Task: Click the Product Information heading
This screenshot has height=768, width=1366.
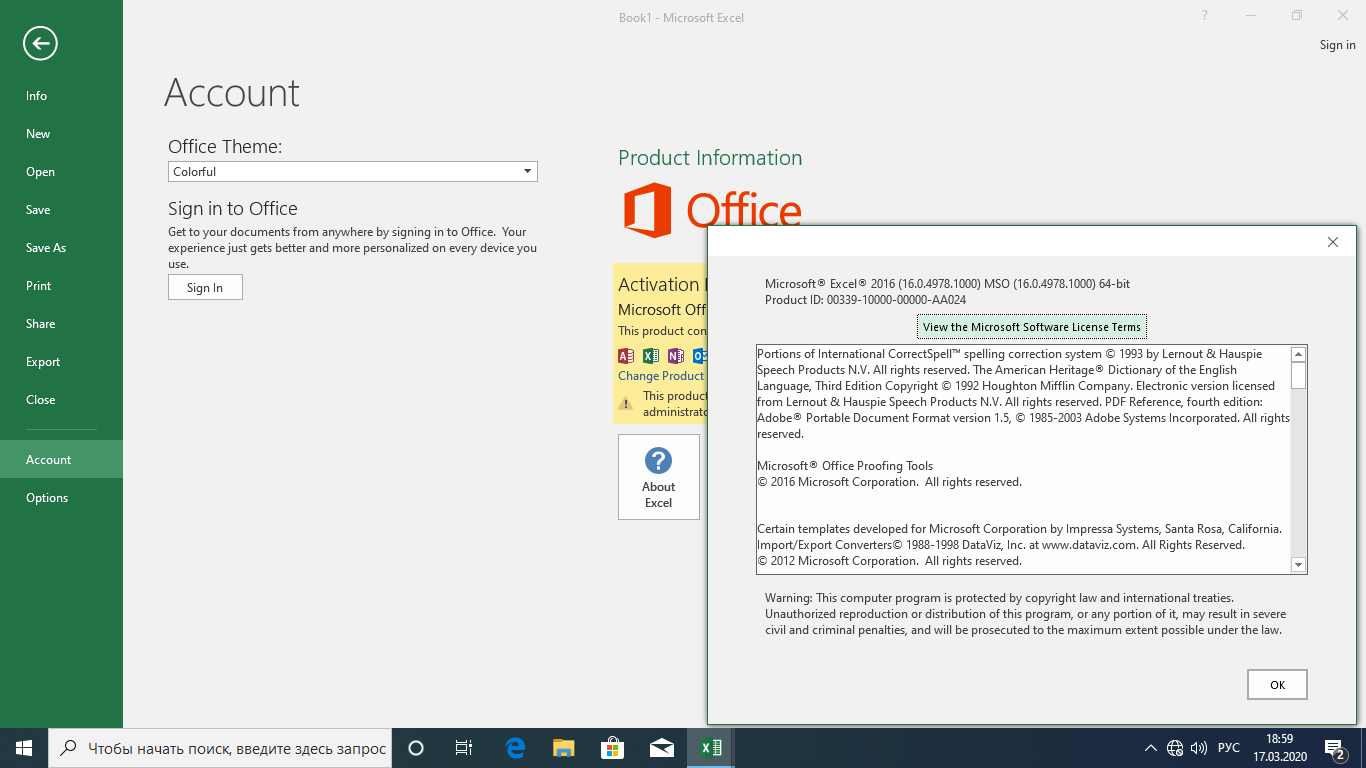Action: point(710,158)
